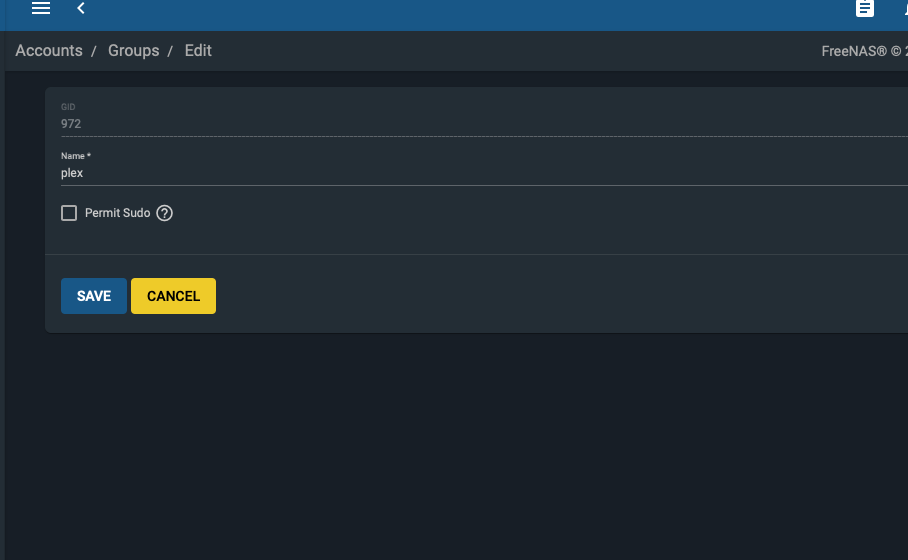Open the task manager clipboard icon
Screen dimensions: 908x560
click(865, 8)
